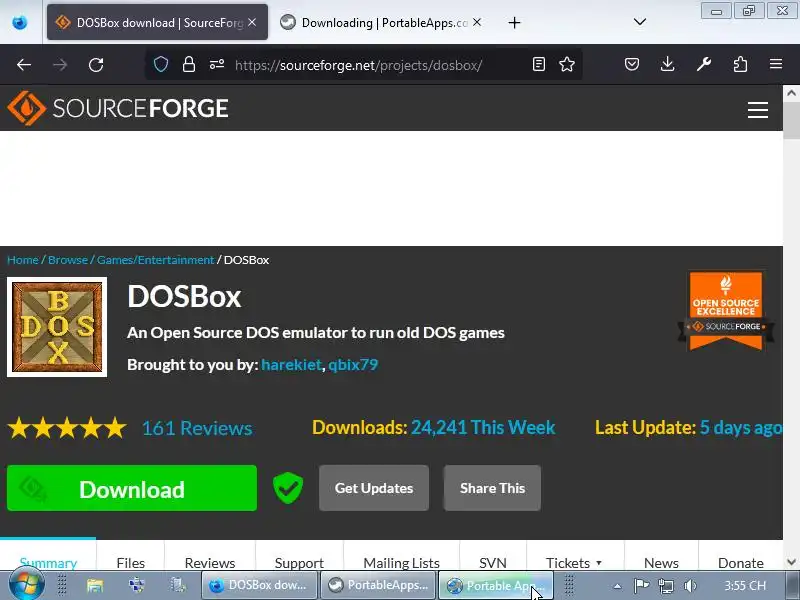Click the wrench tools icon
800x600 pixels.
tap(704, 64)
